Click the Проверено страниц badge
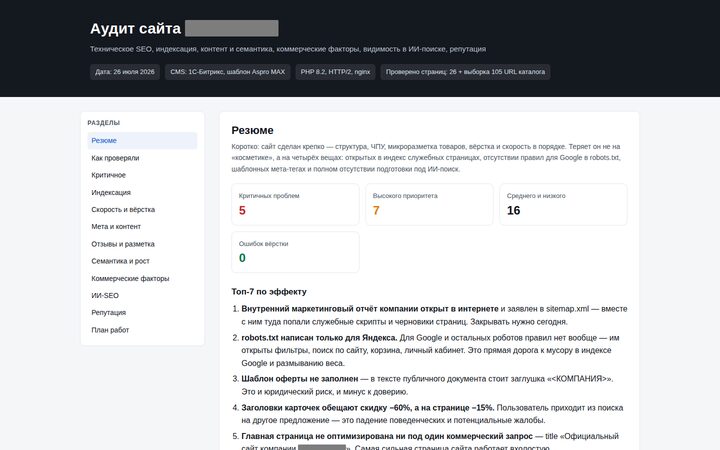 465,72
